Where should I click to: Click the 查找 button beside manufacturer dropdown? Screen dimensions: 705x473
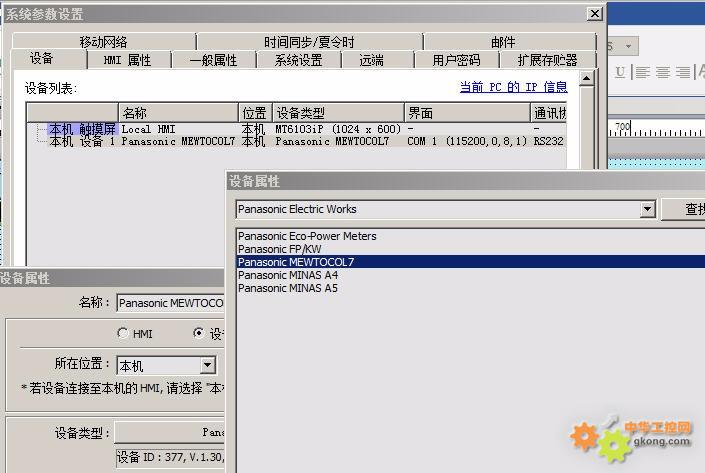[683, 209]
